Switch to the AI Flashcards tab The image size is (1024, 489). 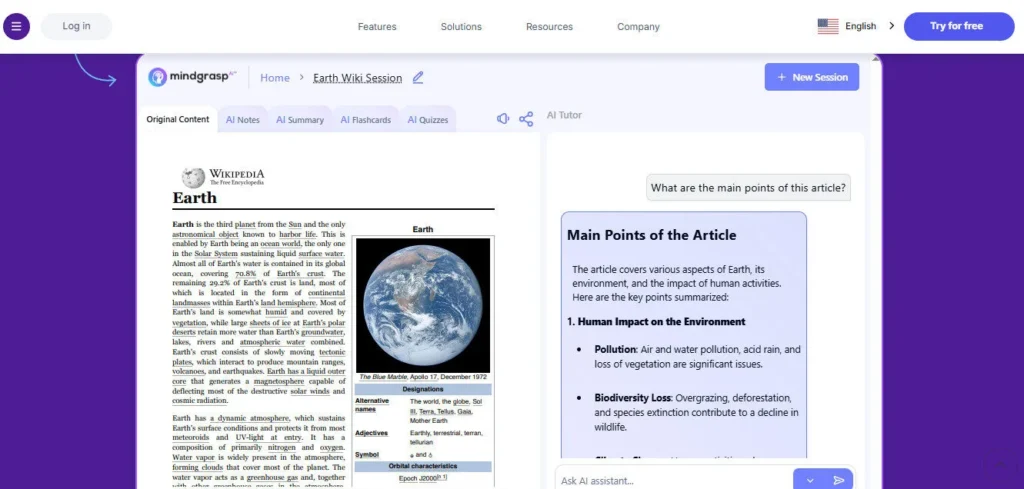[365, 120]
